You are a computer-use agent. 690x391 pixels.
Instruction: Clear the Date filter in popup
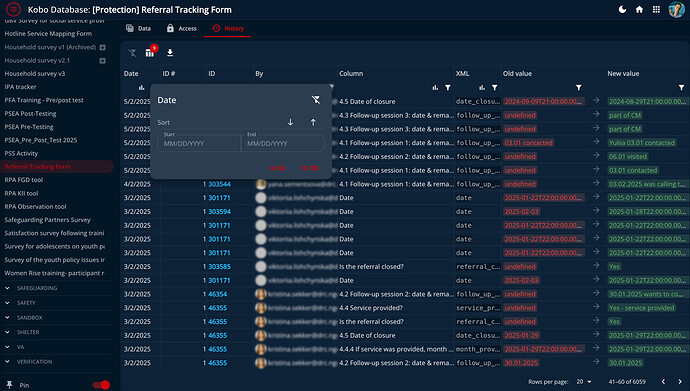(x=316, y=100)
